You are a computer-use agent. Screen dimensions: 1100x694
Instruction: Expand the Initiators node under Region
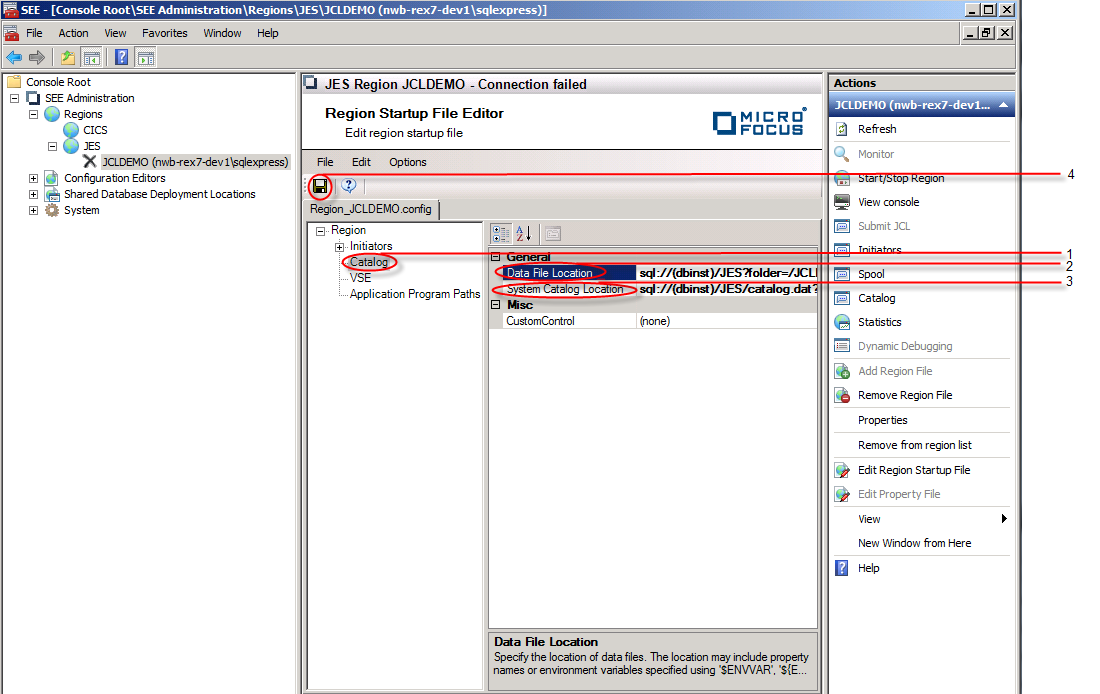pos(340,246)
